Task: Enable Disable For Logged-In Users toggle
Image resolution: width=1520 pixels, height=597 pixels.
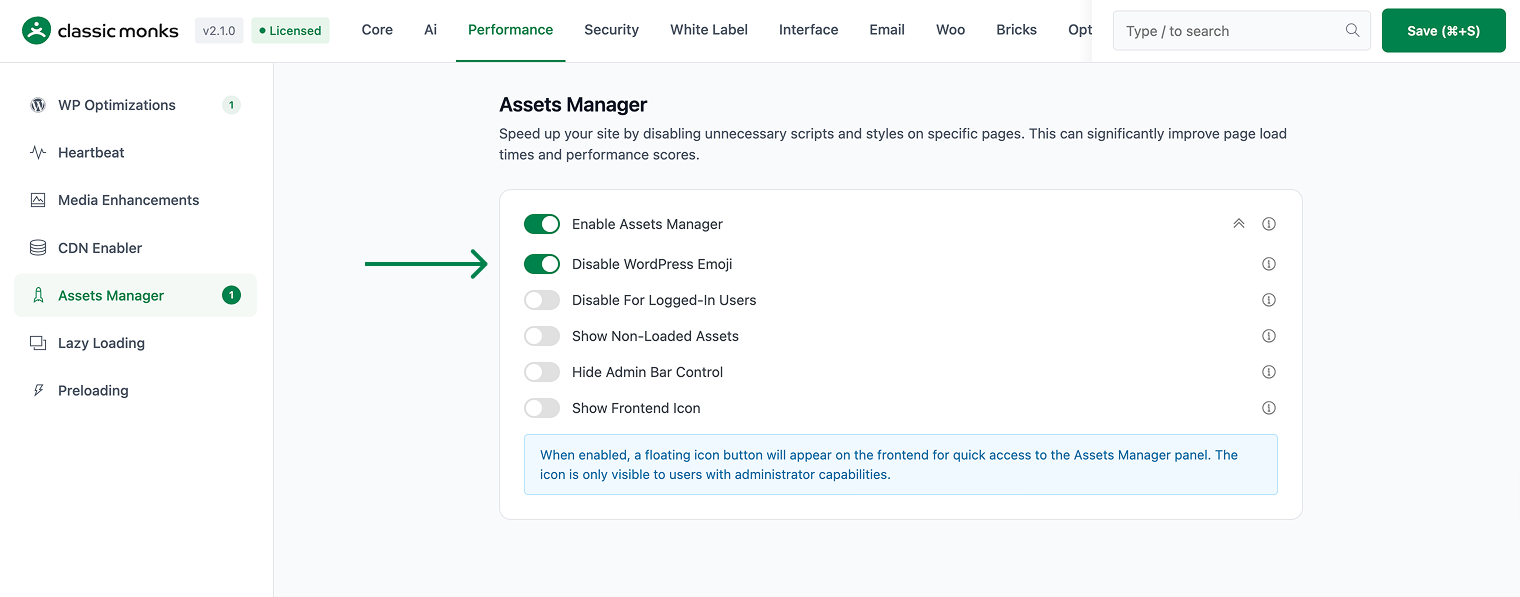Action: [542, 300]
